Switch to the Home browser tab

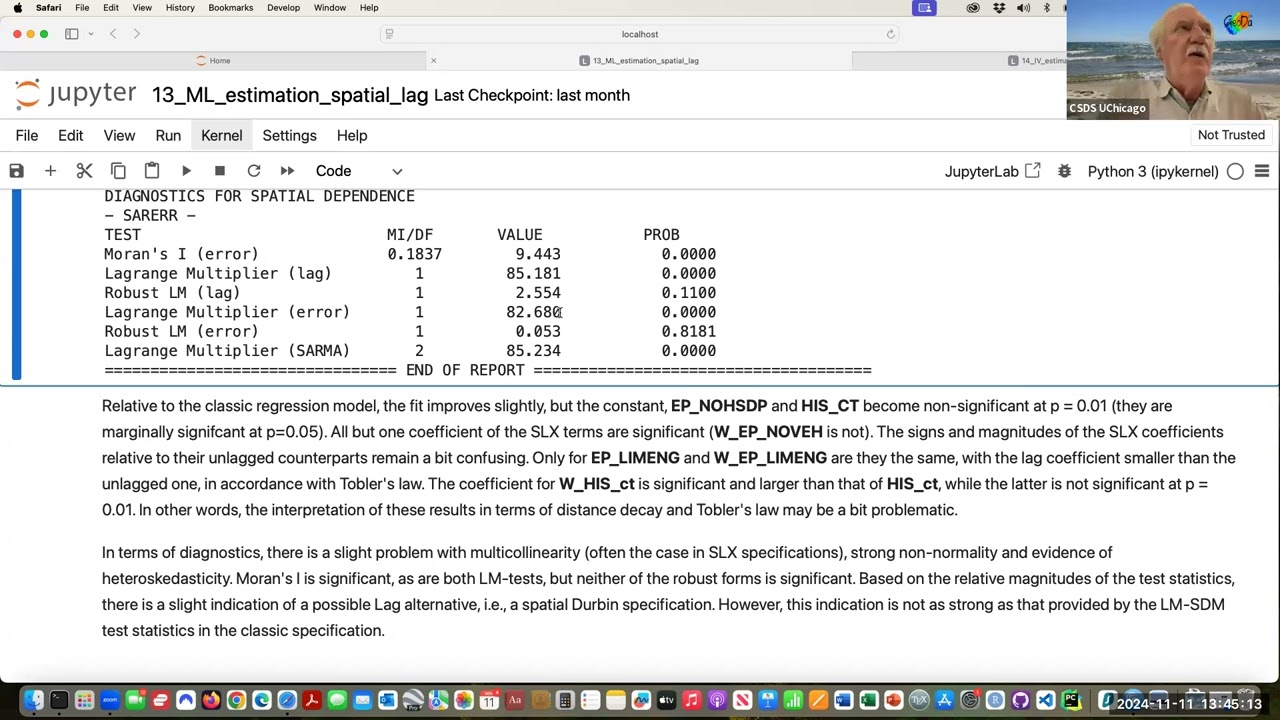[213, 61]
